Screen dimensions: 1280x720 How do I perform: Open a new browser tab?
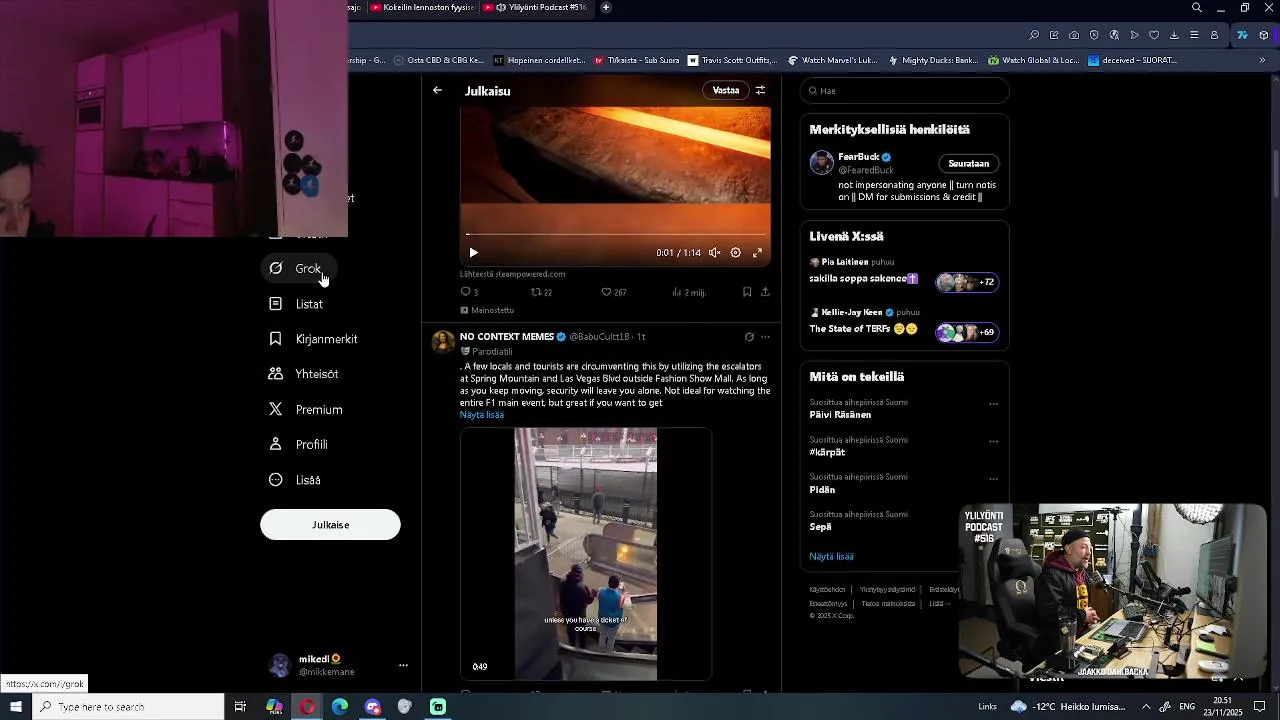[x=606, y=8]
